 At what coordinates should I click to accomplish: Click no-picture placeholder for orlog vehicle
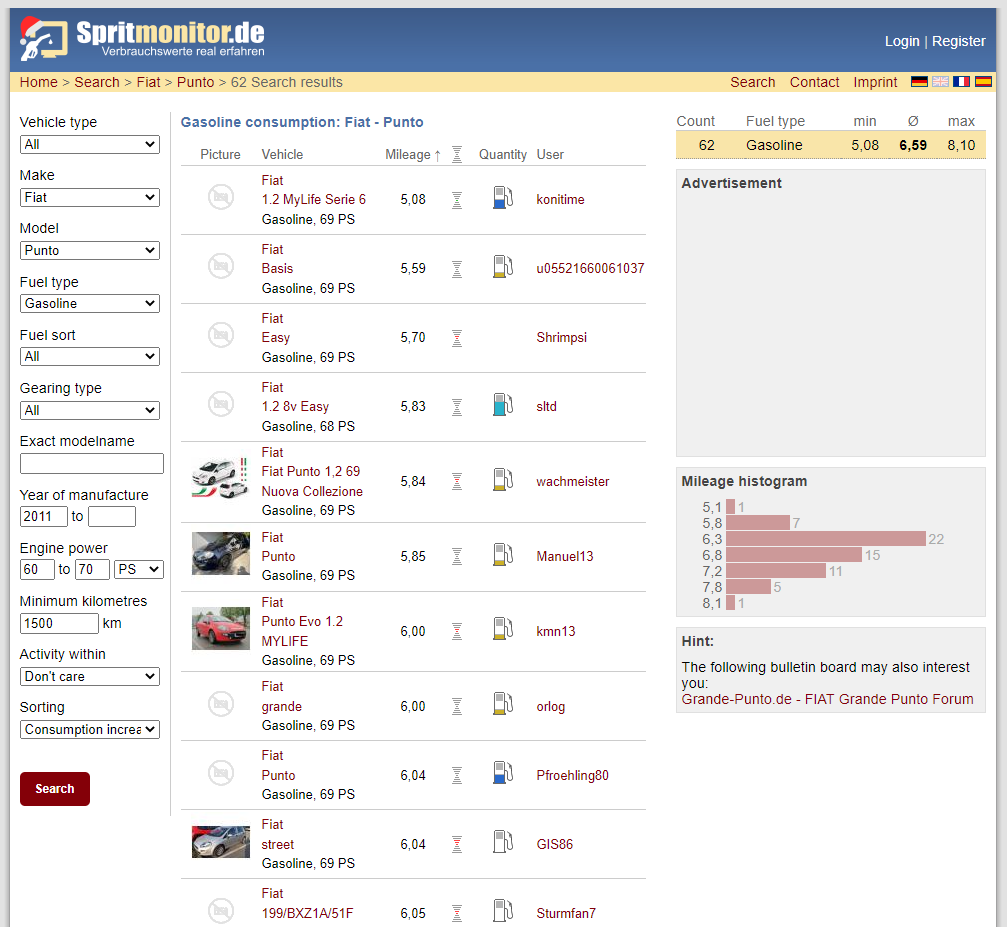[221, 704]
